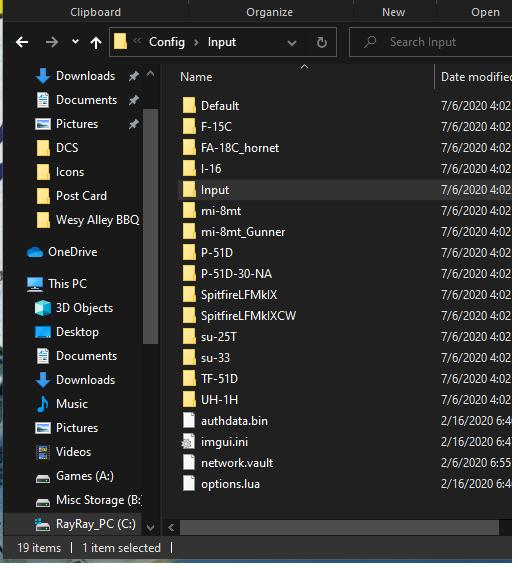518x570 pixels.
Task: Open DCS folder in navigation pane
Action: [x=57, y=148]
